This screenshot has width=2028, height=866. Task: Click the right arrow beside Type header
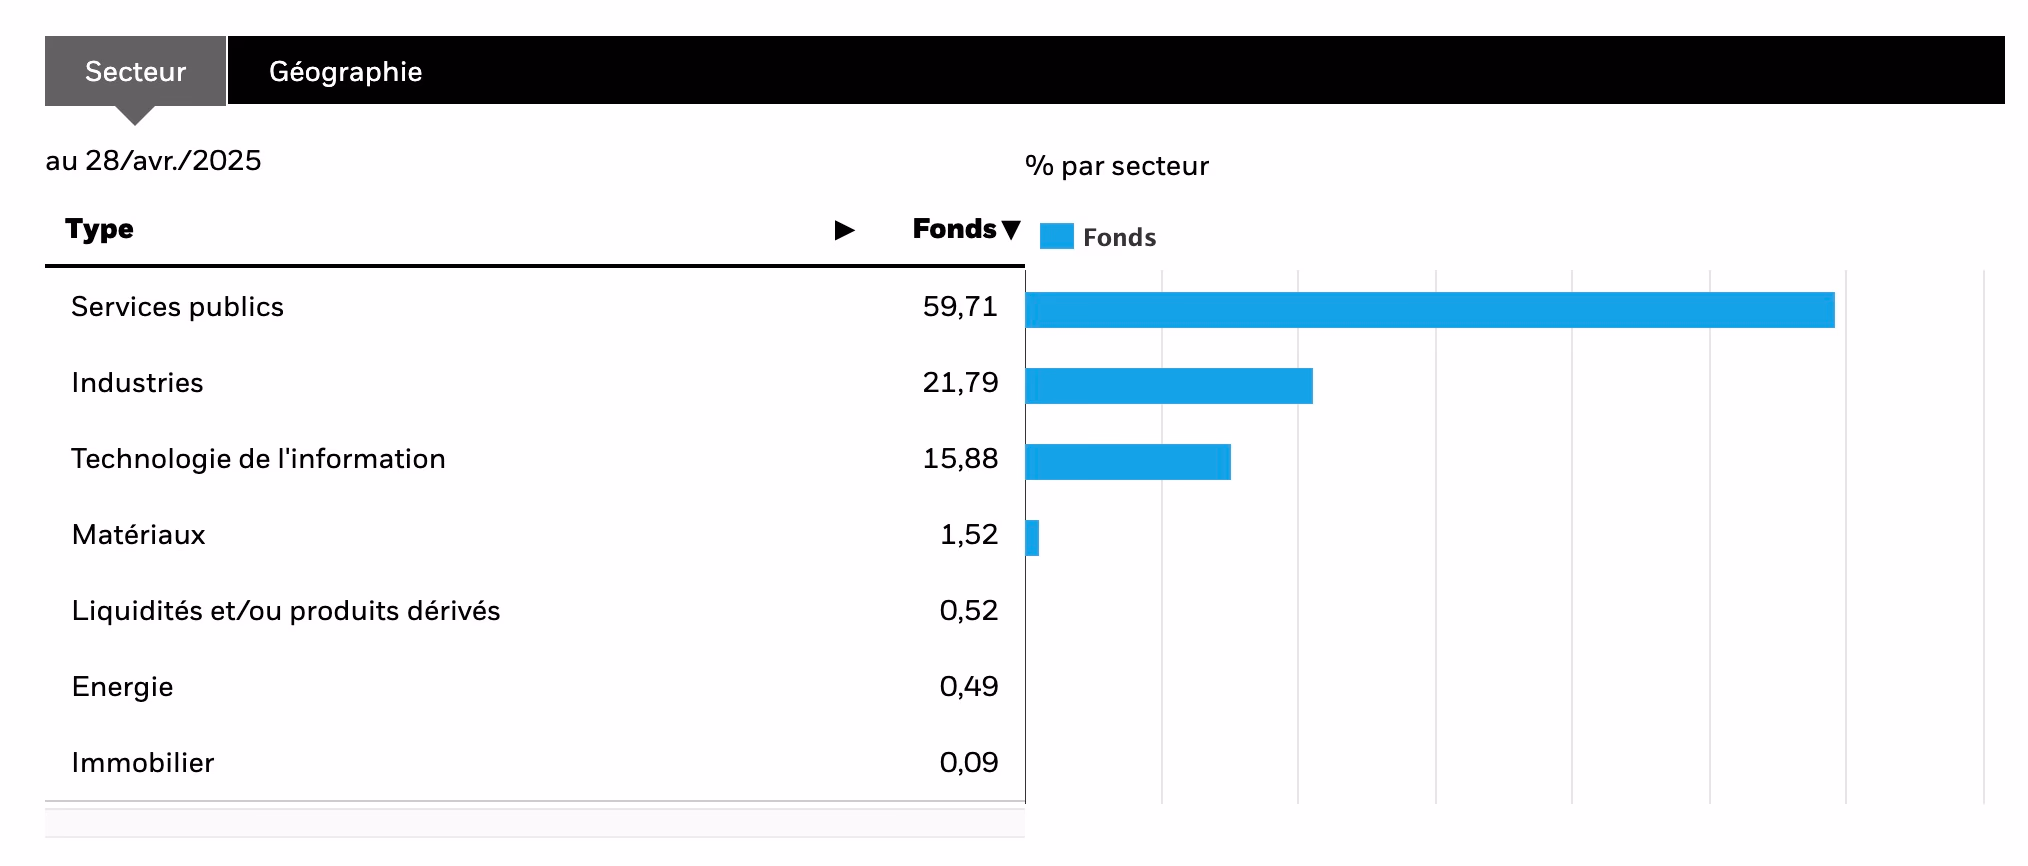click(844, 230)
